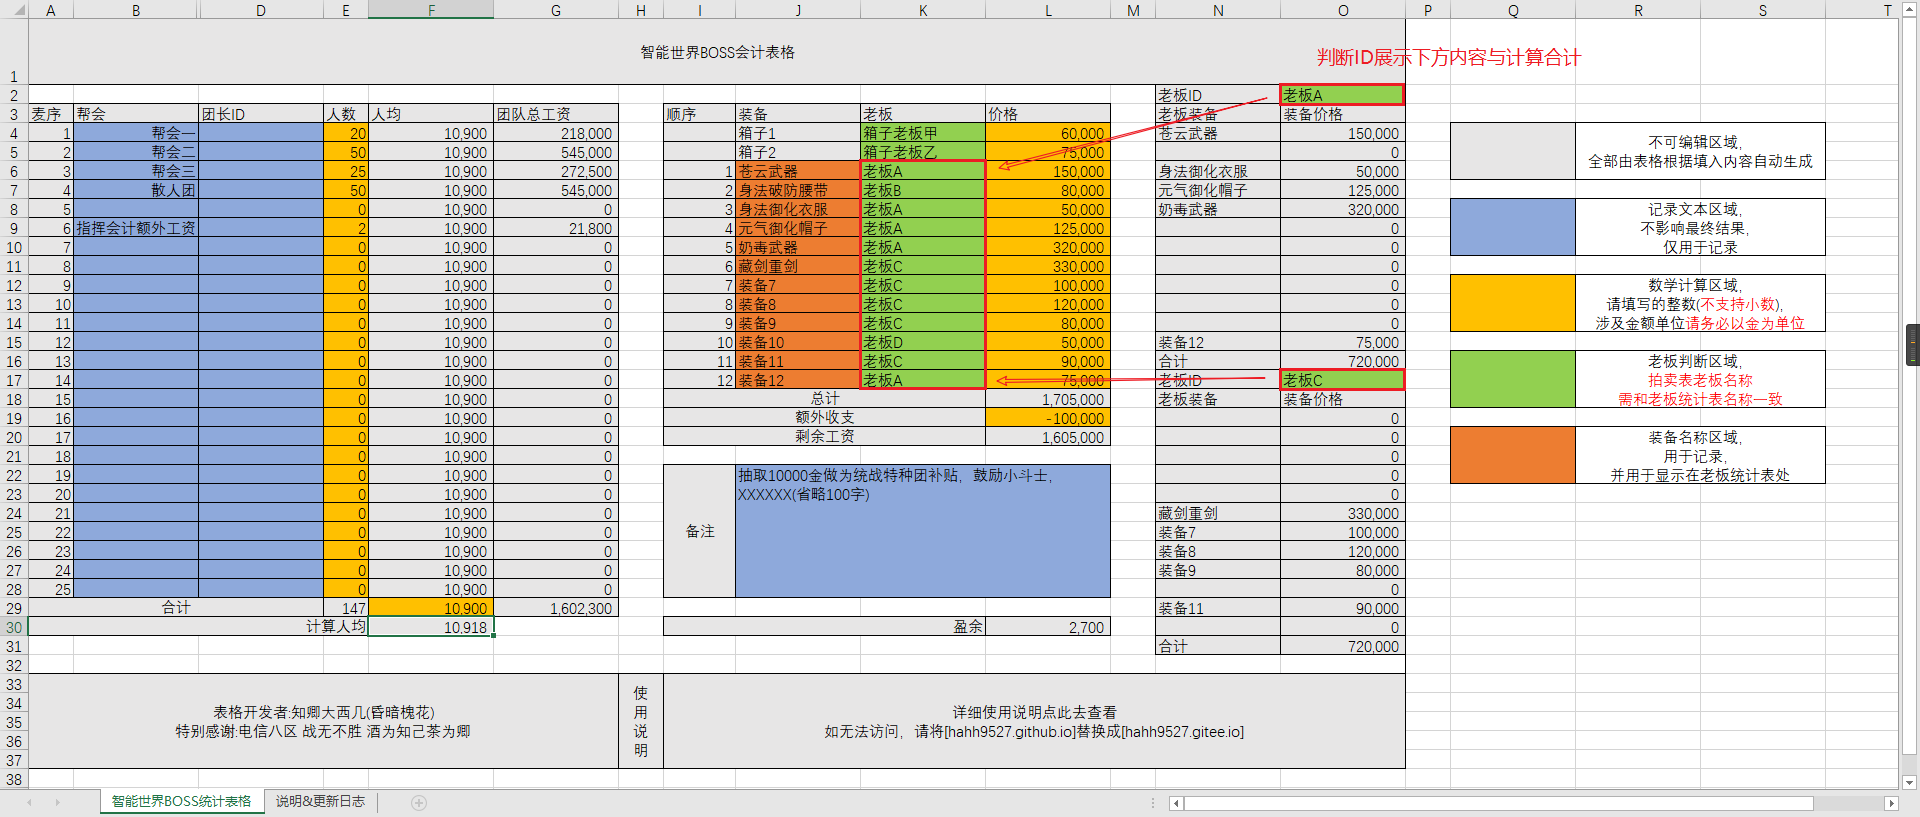Click the blue legend swatch for 记录文本区域
This screenshot has height=817, width=1920.
1512,228
